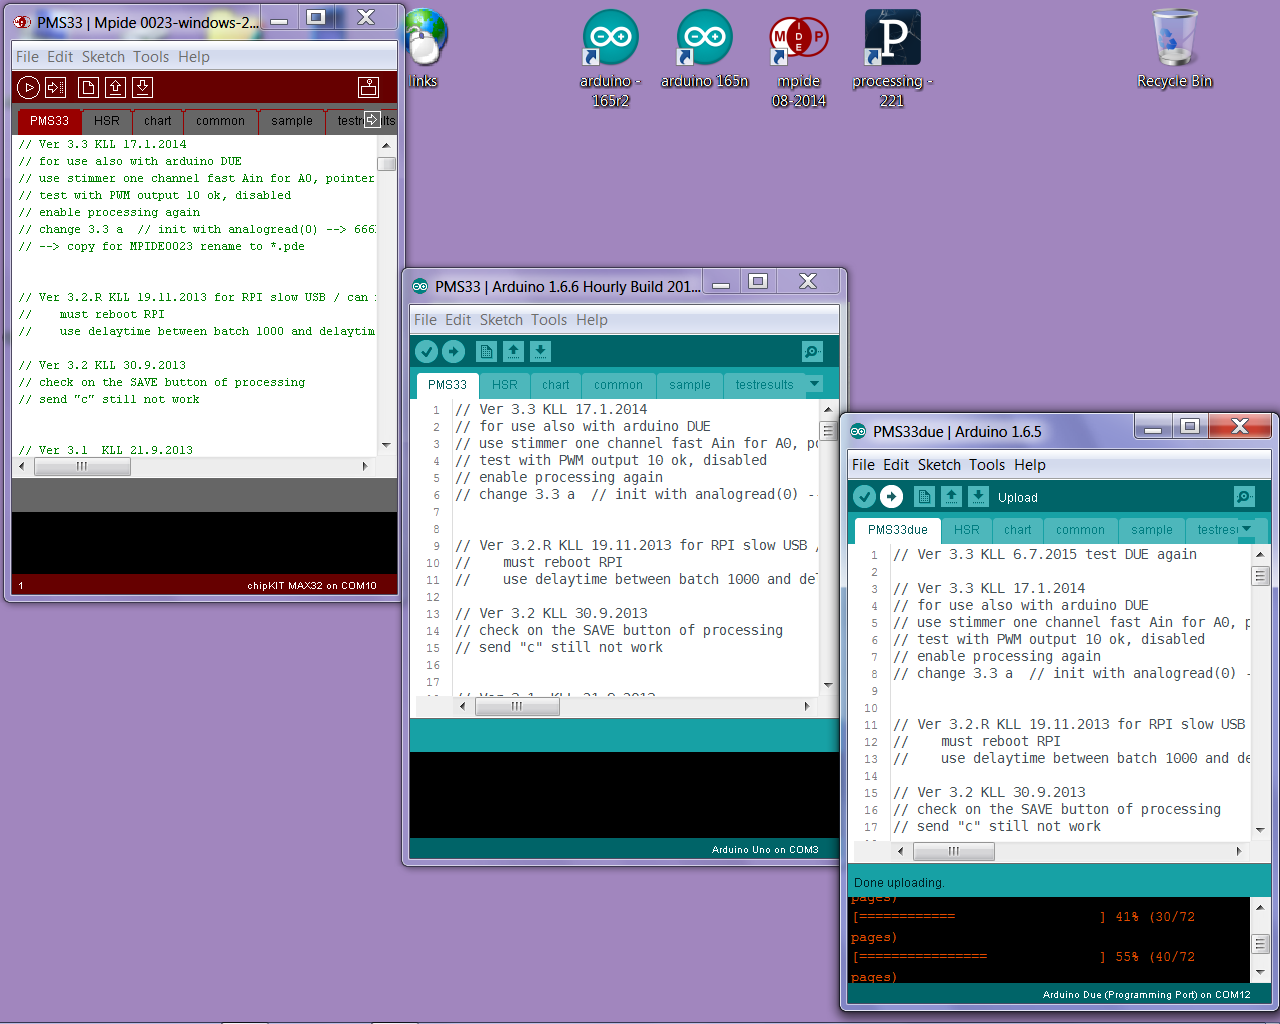The height and width of the screenshot is (1024, 1280).
Task: Click Verify button in Mpide PMS33 window
Action: click(28, 88)
